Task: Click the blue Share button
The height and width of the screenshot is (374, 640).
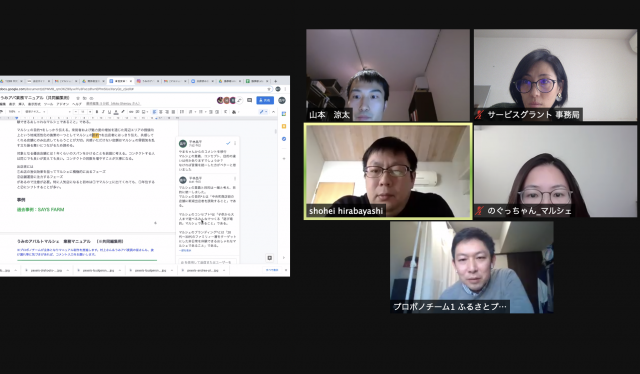Action: 265,100
